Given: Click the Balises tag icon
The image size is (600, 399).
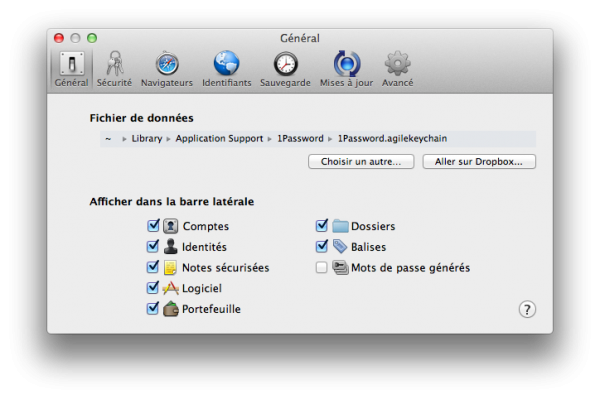Looking at the screenshot, I should 340,247.
